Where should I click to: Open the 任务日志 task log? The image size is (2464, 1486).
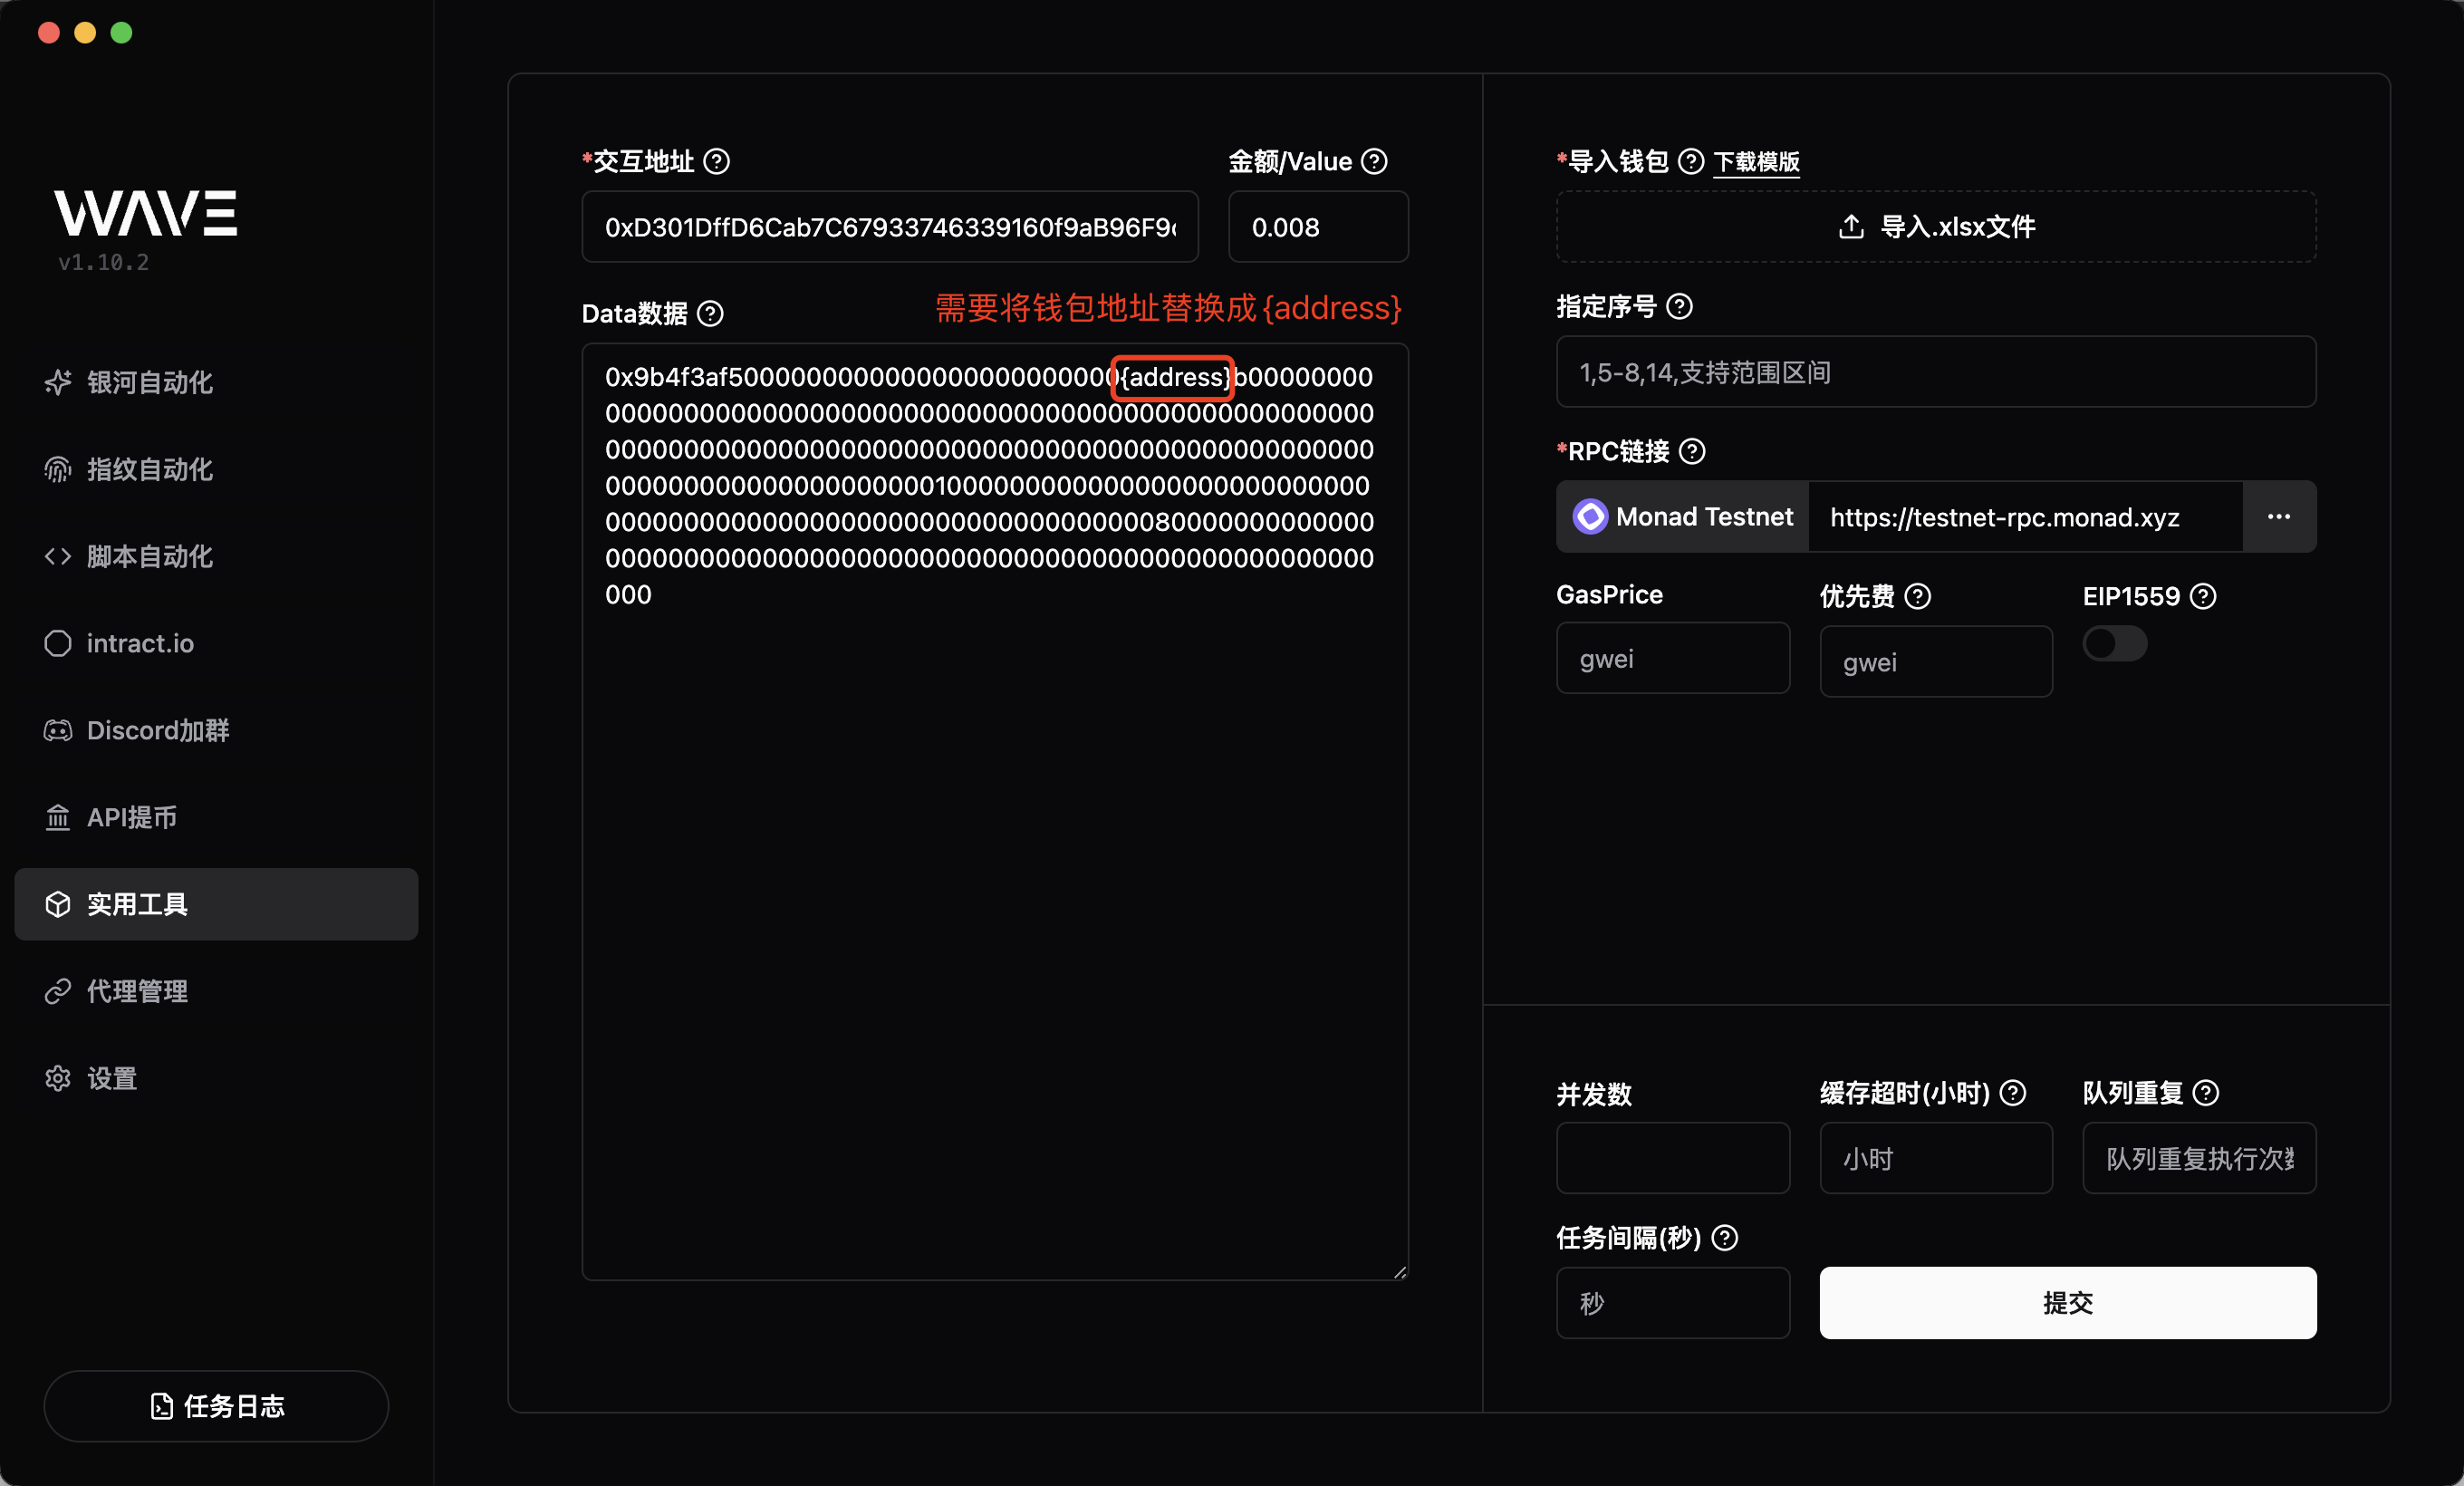pyautogui.click(x=216, y=1406)
